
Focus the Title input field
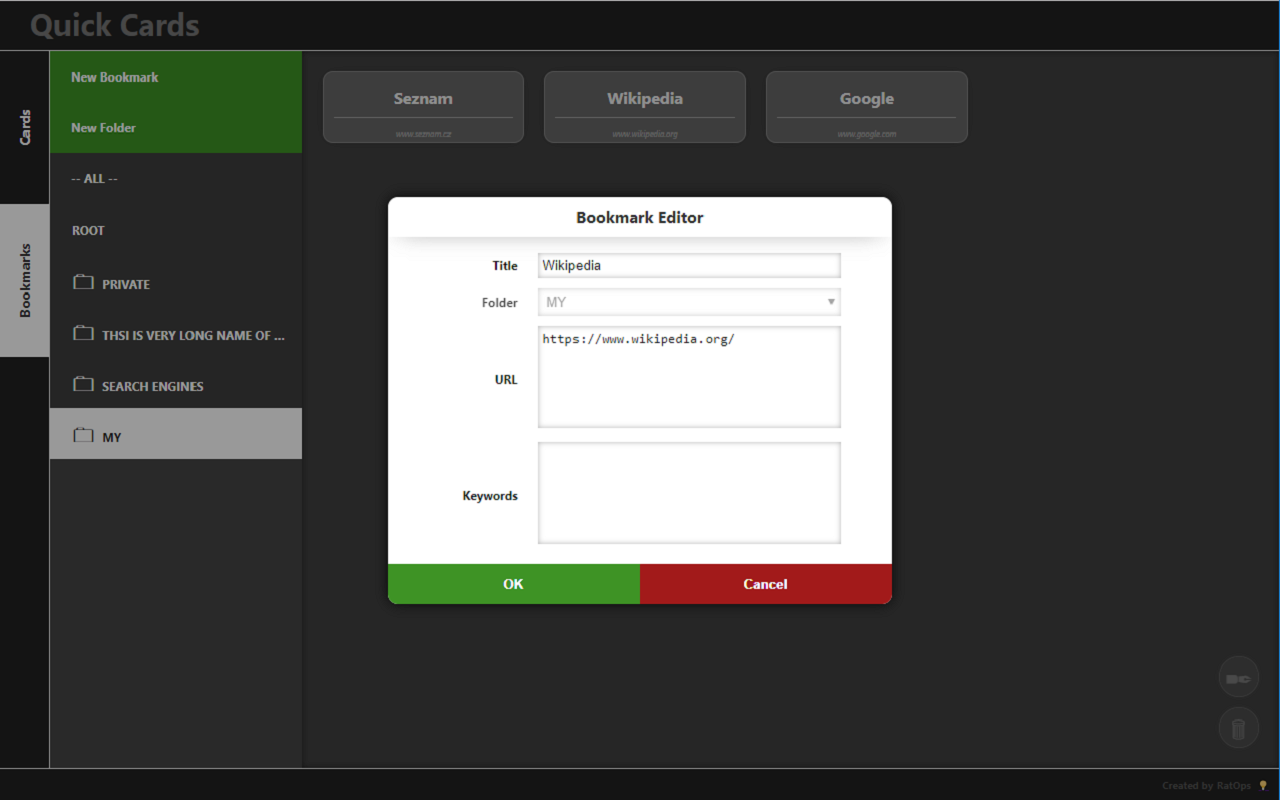click(689, 265)
